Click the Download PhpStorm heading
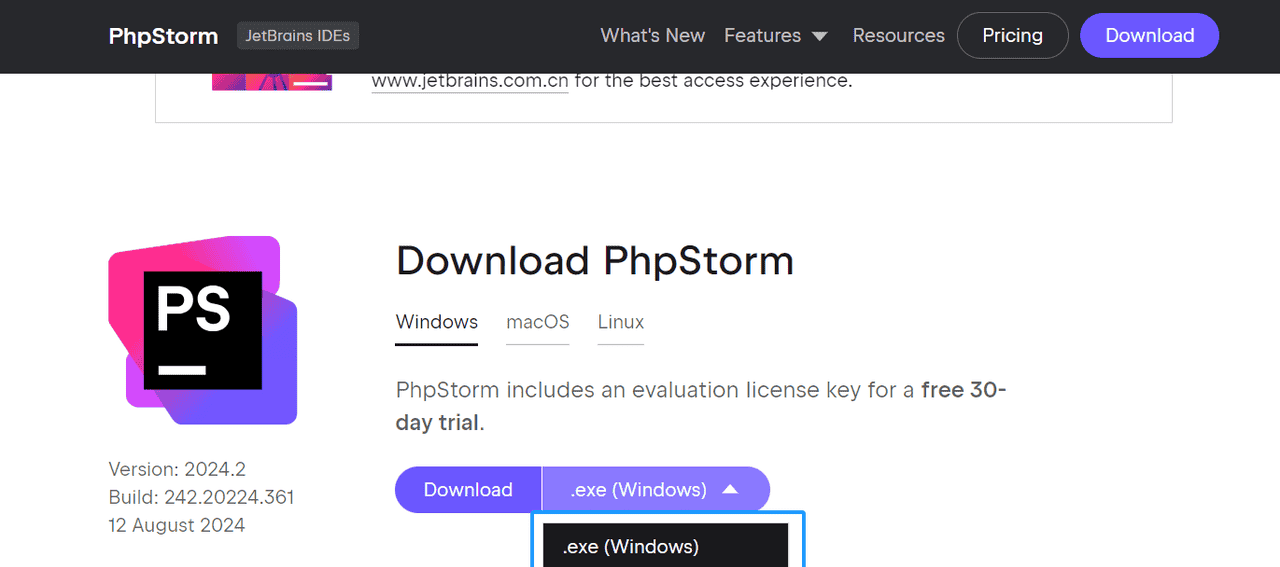 595,261
